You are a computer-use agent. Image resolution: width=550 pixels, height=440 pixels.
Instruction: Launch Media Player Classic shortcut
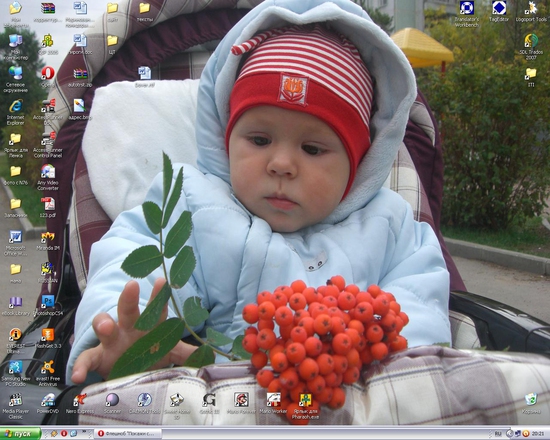(x=15, y=400)
